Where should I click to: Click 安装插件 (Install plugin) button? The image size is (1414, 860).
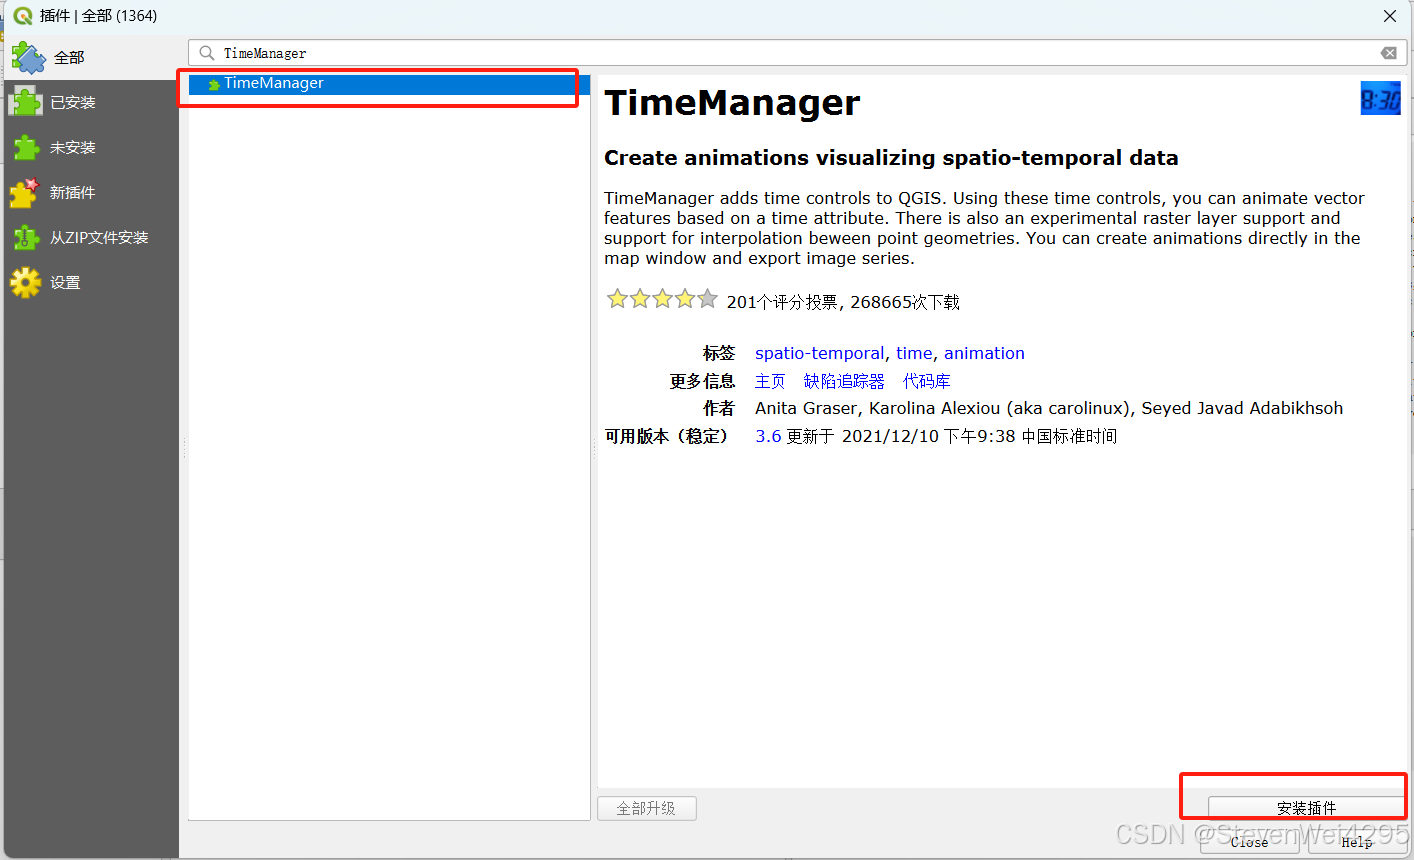pos(1306,808)
